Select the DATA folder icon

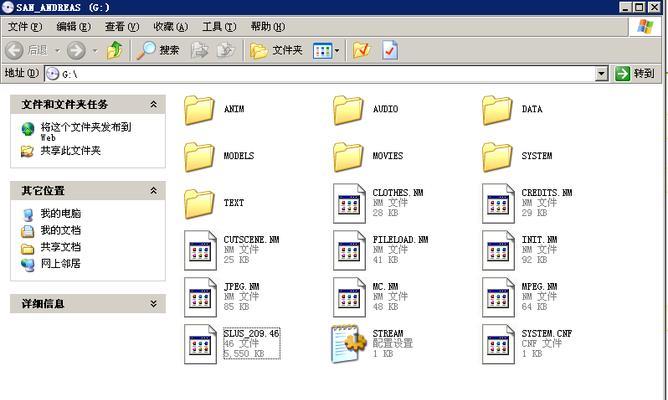point(498,110)
